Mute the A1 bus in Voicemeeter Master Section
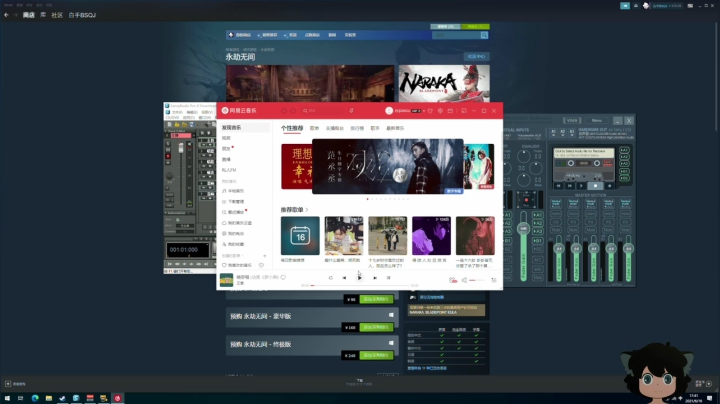The height and width of the screenshot is (404, 720). [x=556, y=230]
